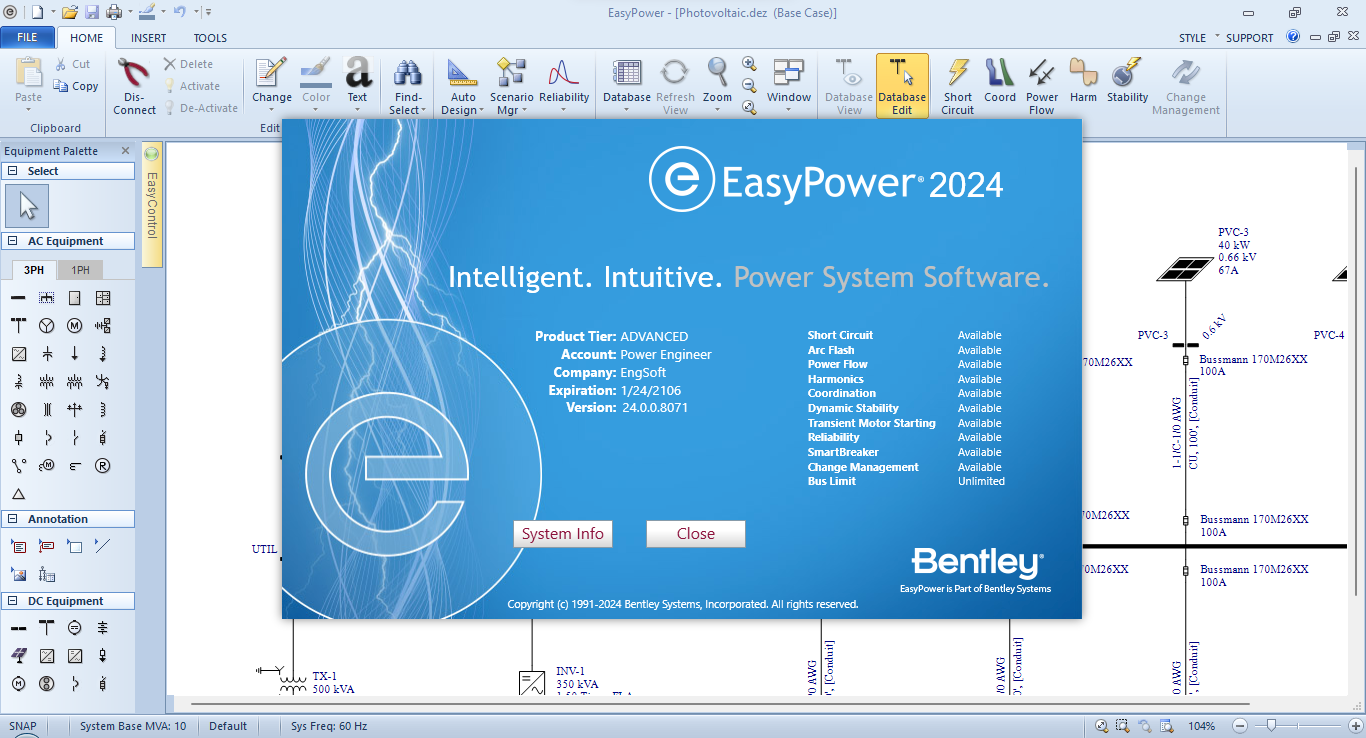Viewport: 1366px width, 738px height.
Task: Click the zoom slider minus button
Action: [x=1240, y=726]
